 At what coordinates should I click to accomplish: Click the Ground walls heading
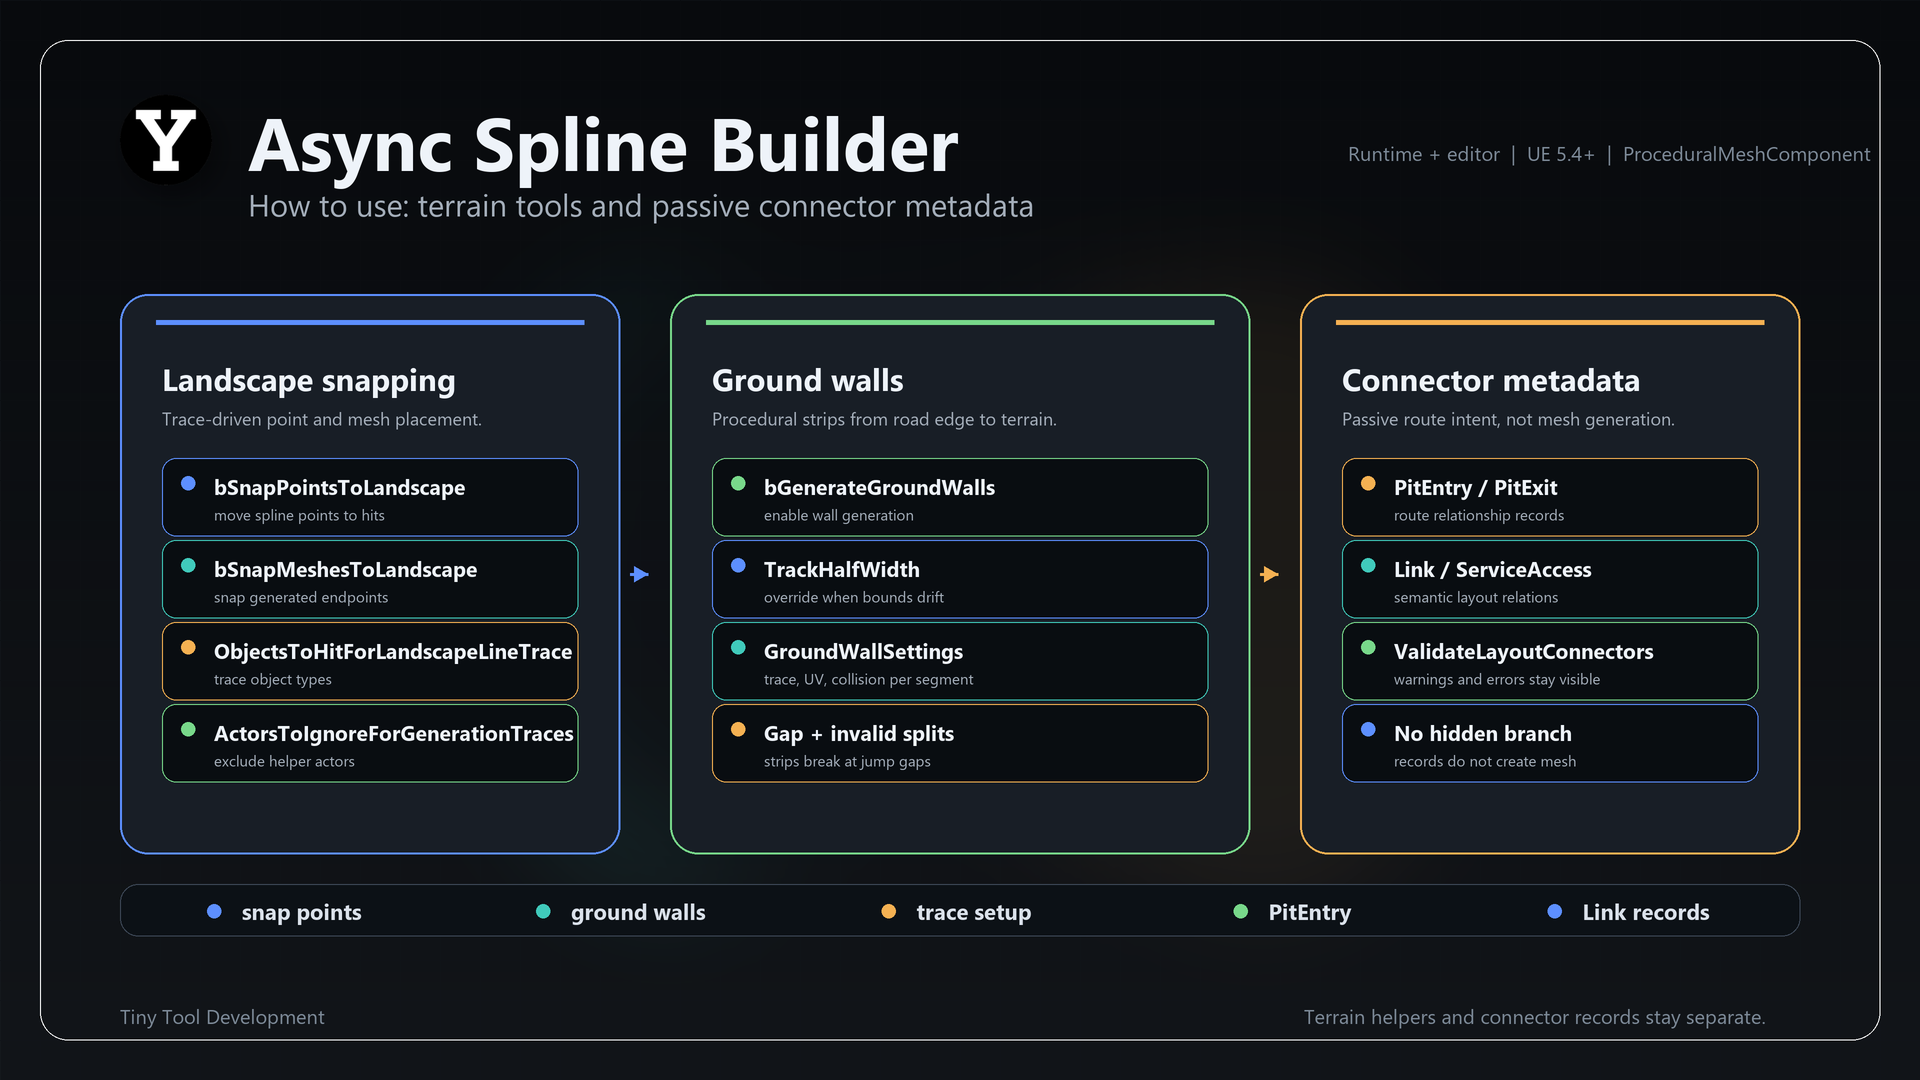pyautogui.click(x=808, y=381)
